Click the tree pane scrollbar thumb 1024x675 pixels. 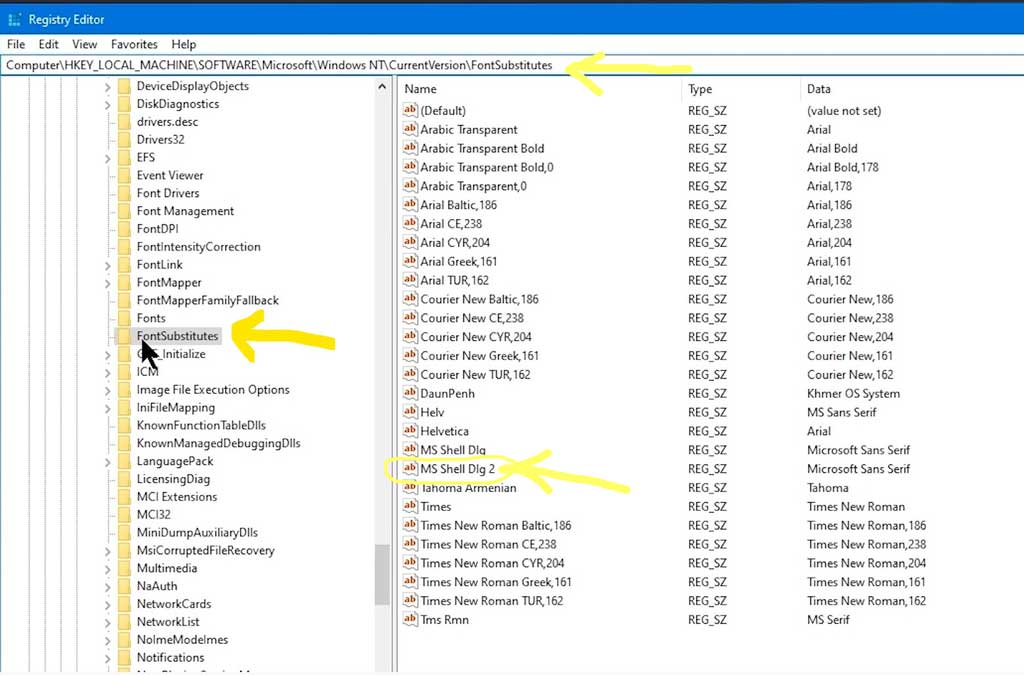382,574
